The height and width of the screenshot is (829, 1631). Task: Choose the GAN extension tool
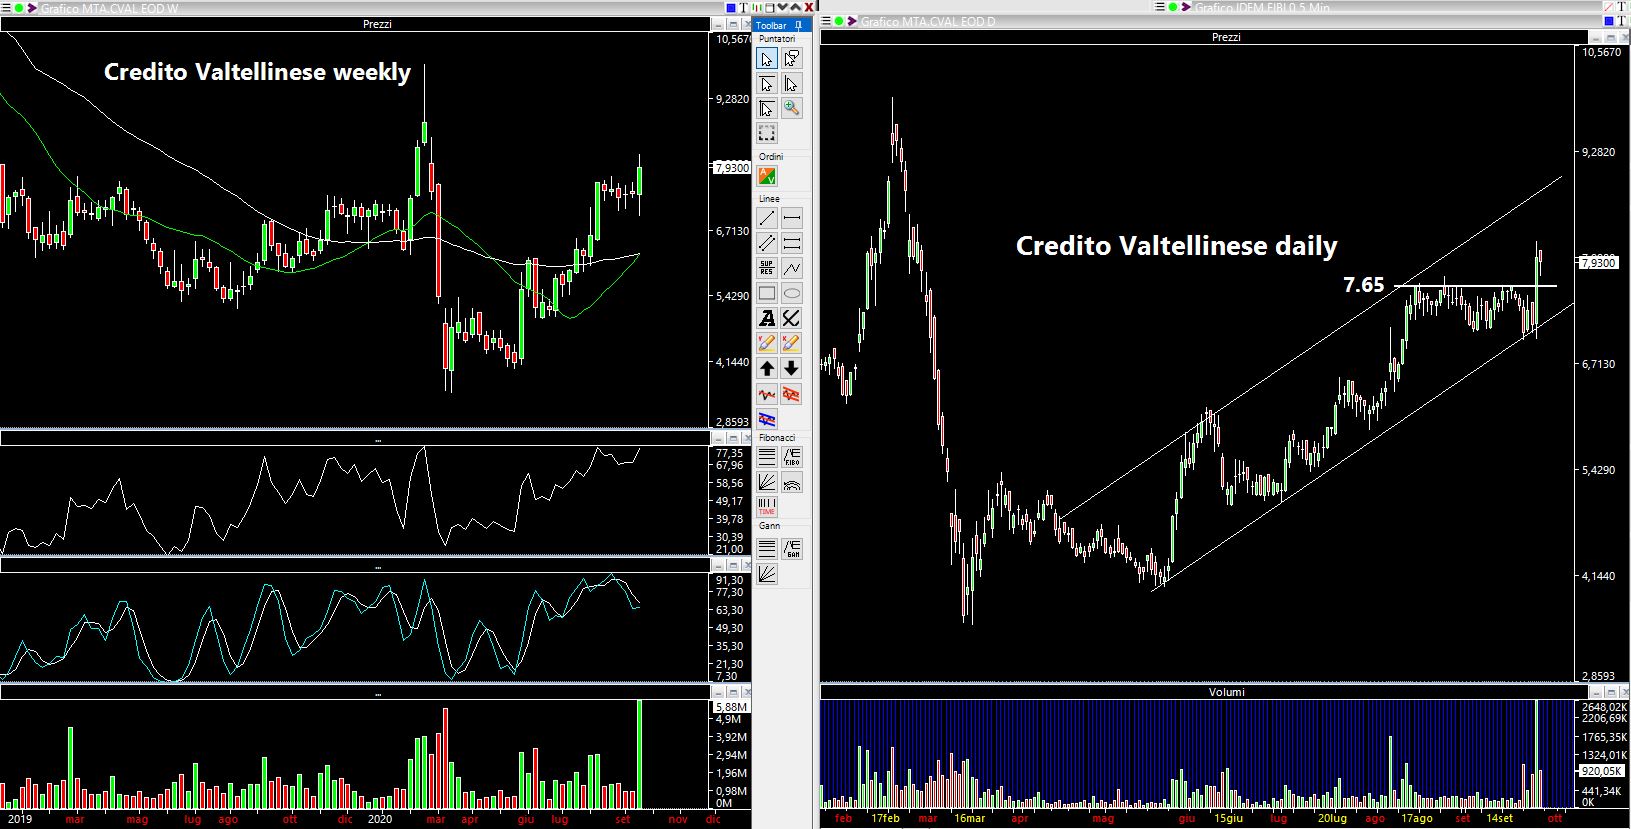791,548
